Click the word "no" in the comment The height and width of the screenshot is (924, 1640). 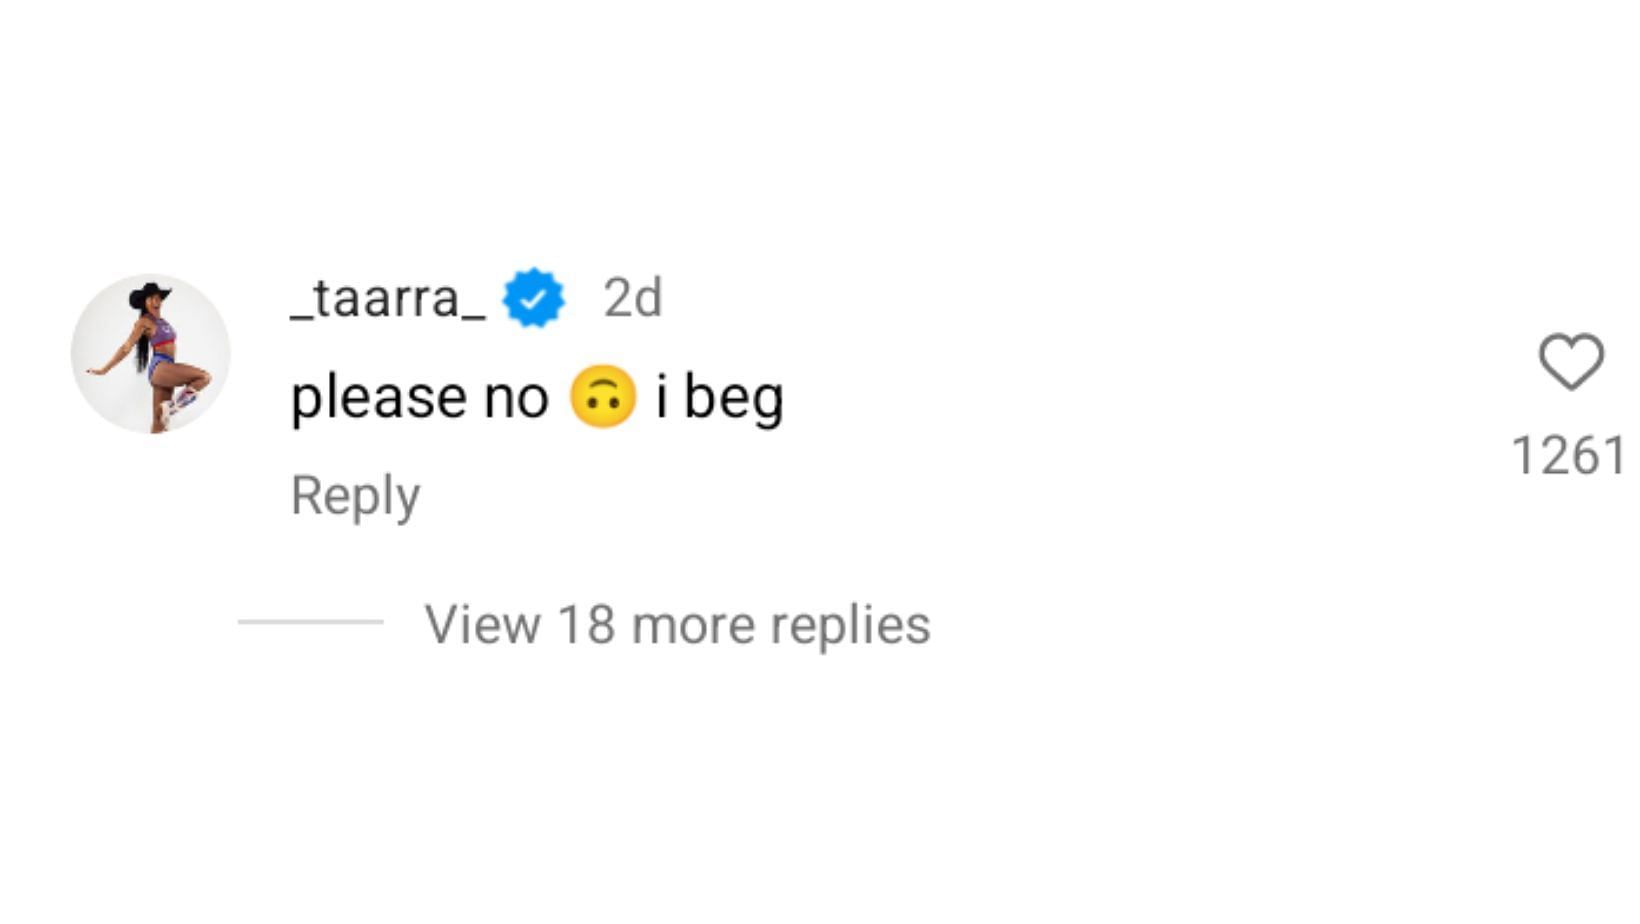coord(516,398)
